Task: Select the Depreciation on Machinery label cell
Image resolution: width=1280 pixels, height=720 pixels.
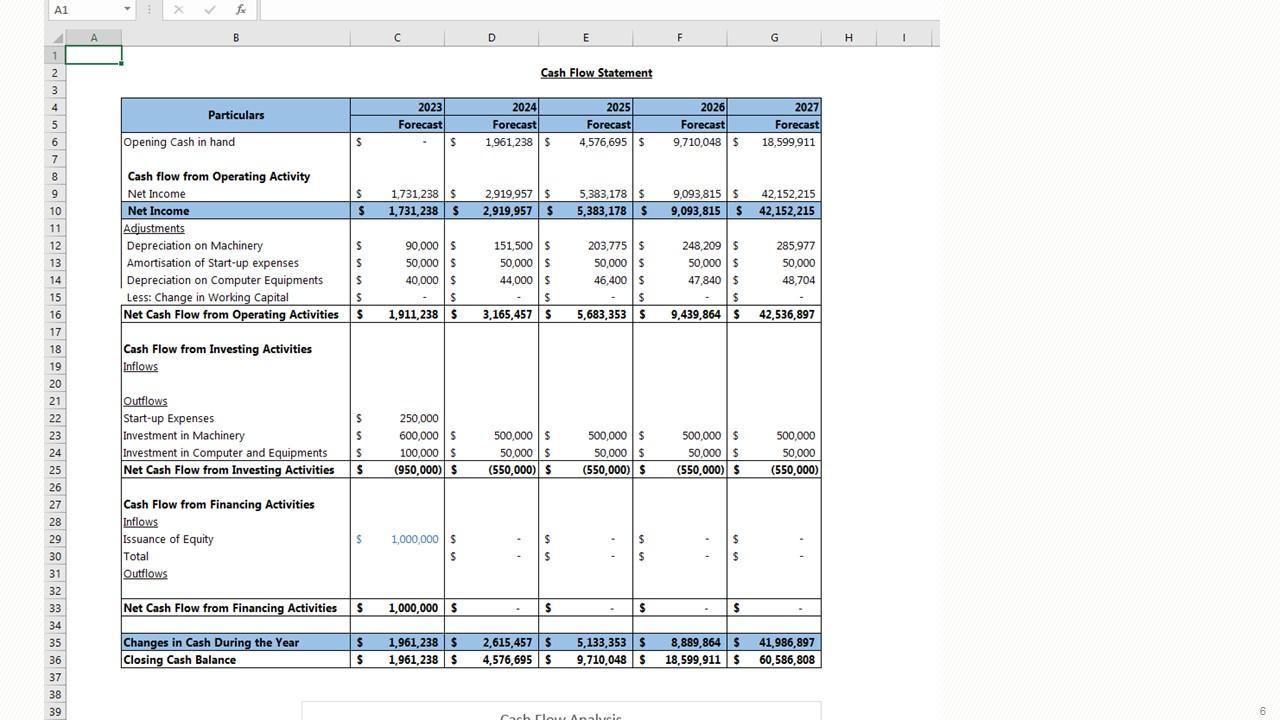Action: (195, 246)
